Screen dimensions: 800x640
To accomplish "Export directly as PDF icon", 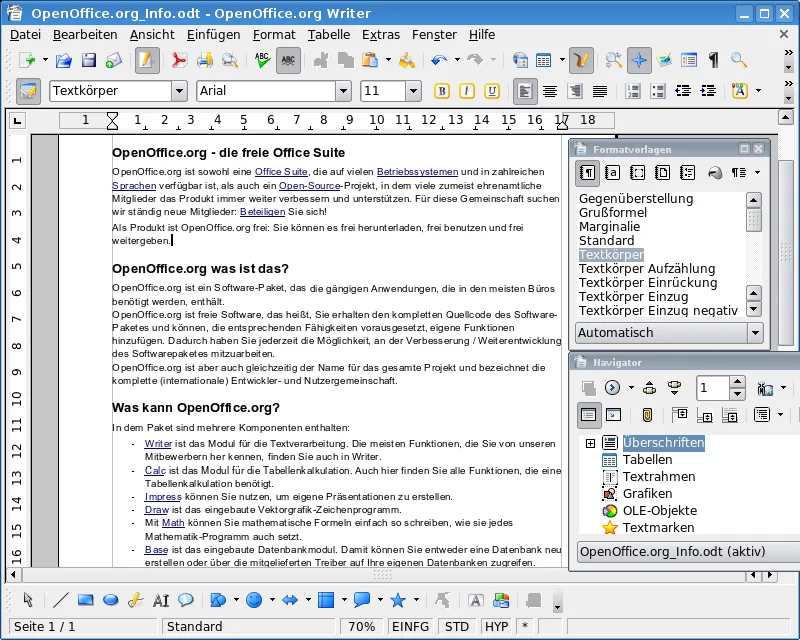I will tap(179, 61).
